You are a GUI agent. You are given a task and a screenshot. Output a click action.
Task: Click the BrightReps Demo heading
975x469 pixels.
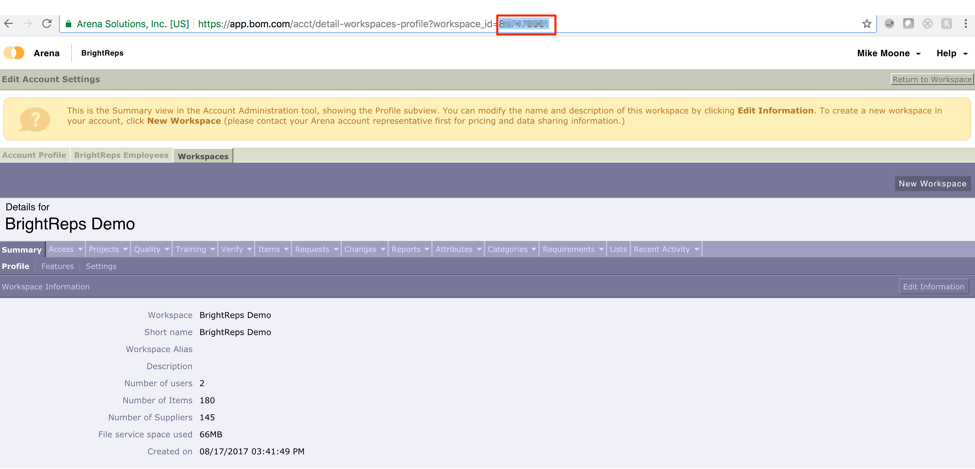(70, 224)
